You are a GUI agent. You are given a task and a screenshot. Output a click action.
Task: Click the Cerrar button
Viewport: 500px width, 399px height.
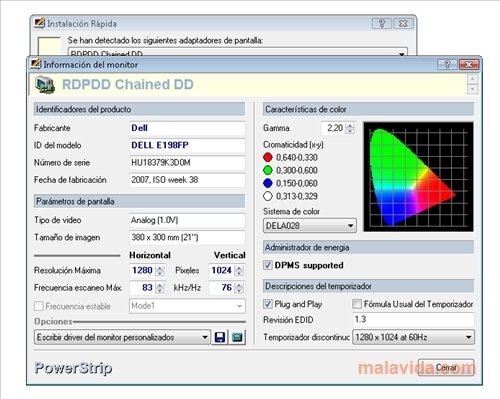point(446,367)
